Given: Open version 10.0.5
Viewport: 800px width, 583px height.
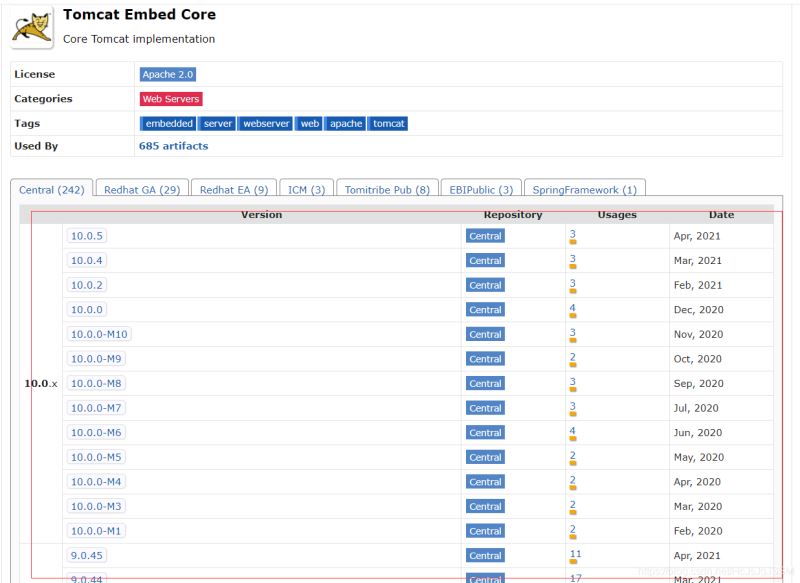Looking at the screenshot, I should tap(87, 236).
